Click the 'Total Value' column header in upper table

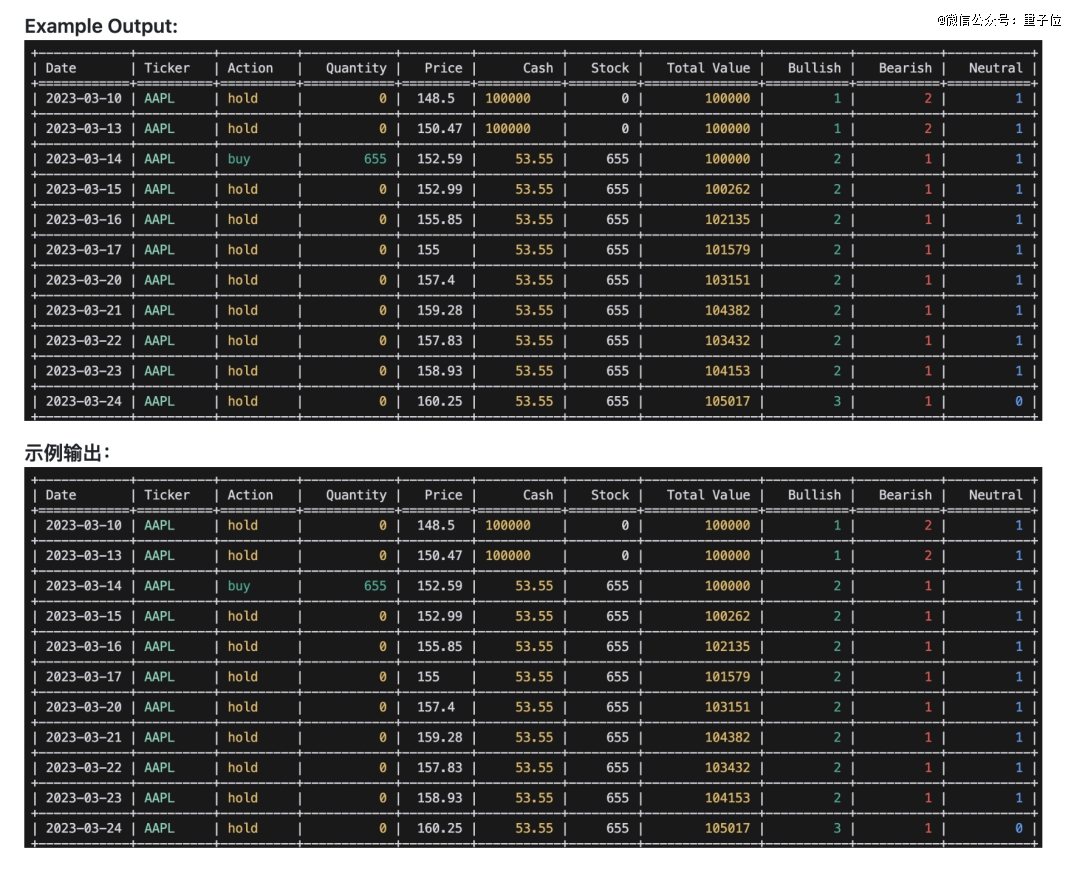coord(708,68)
